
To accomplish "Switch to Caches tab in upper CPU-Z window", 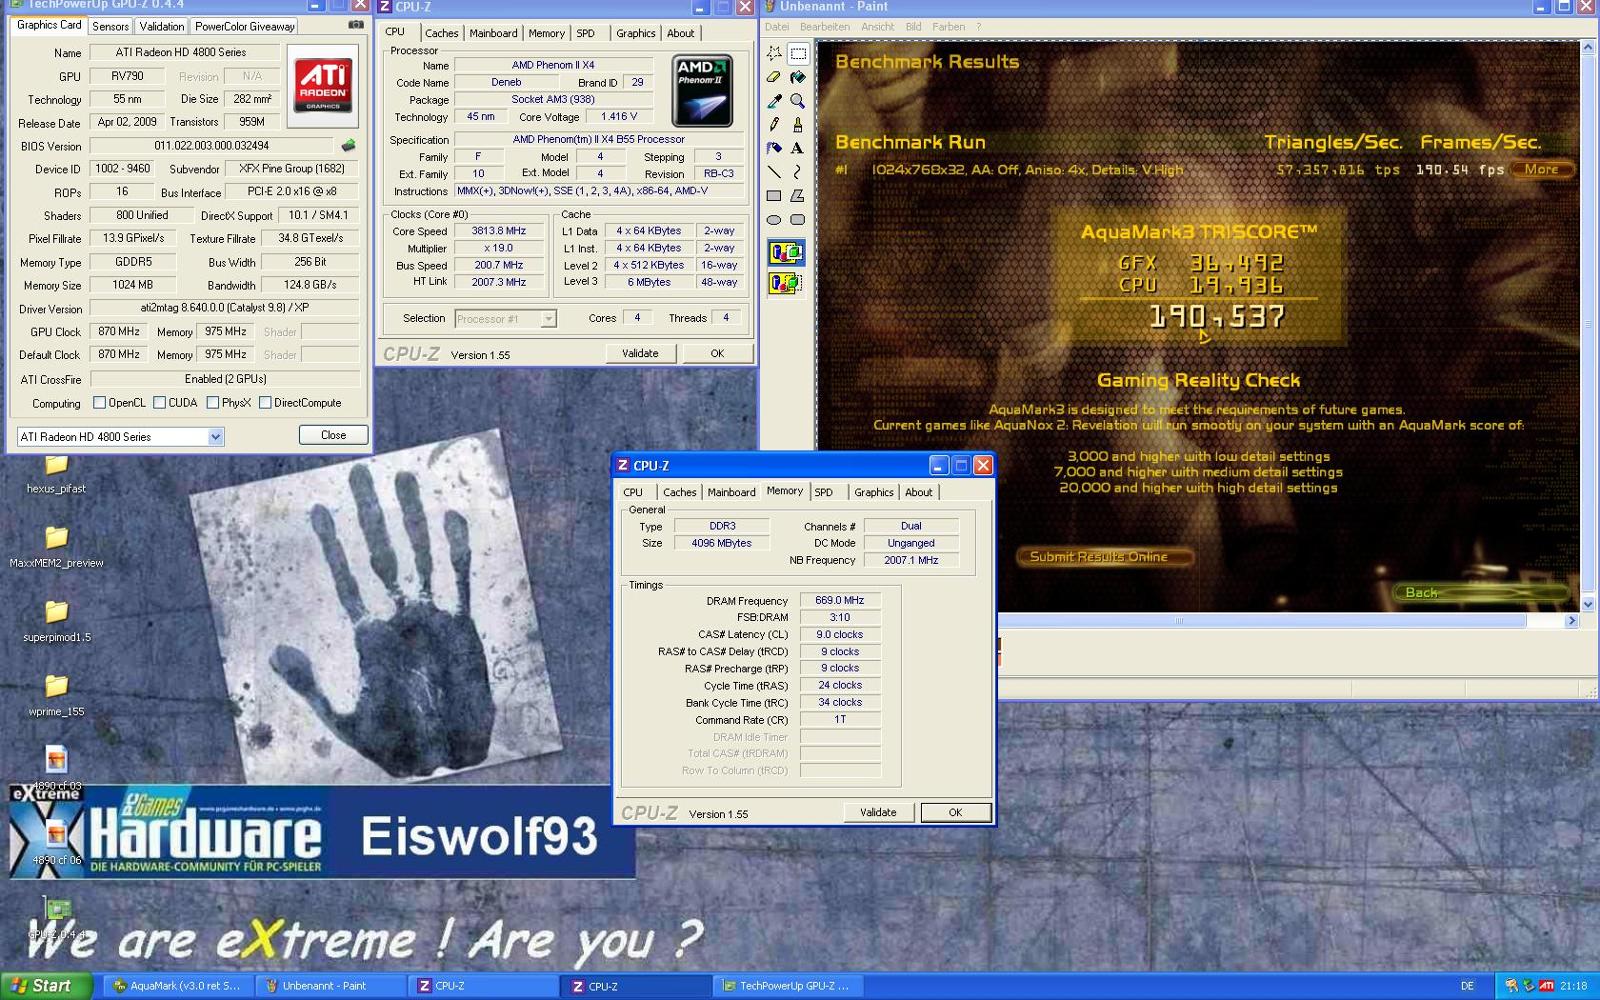I will [441, 33].
